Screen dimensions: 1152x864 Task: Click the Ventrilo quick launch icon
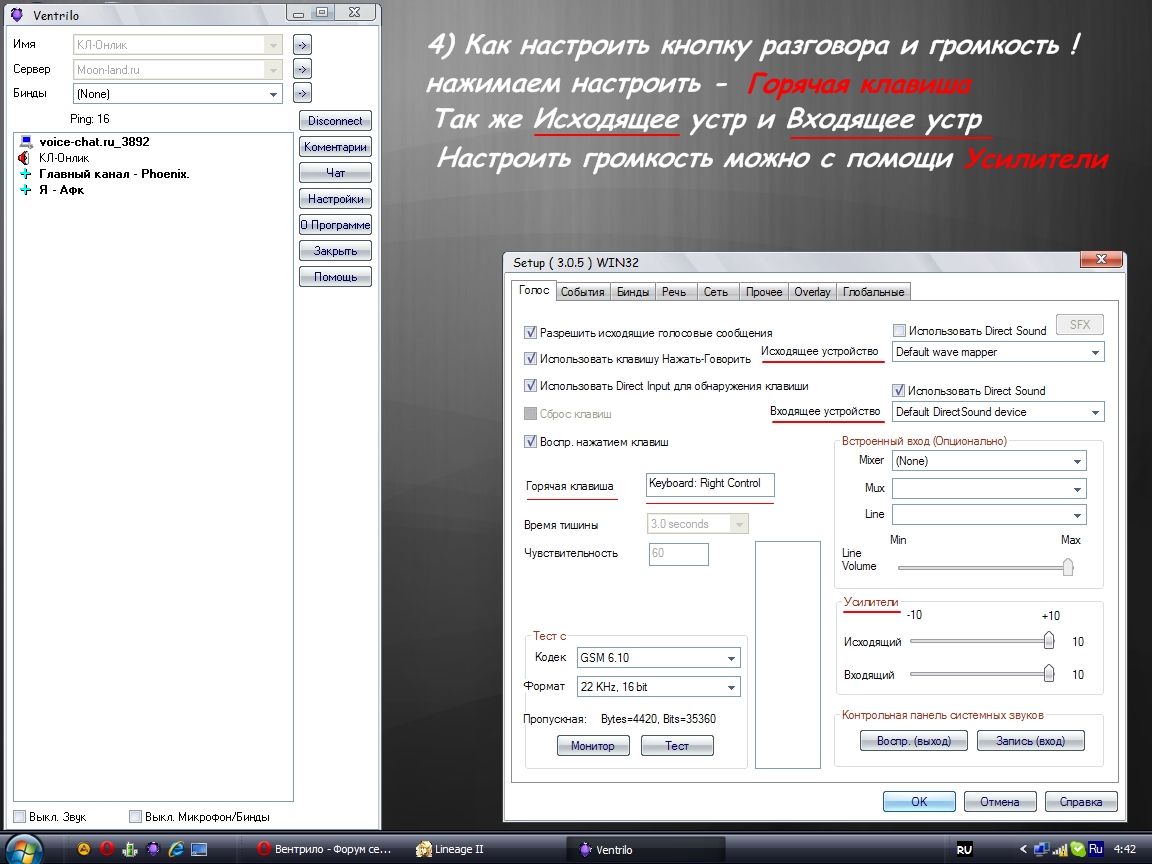point(153,849)
